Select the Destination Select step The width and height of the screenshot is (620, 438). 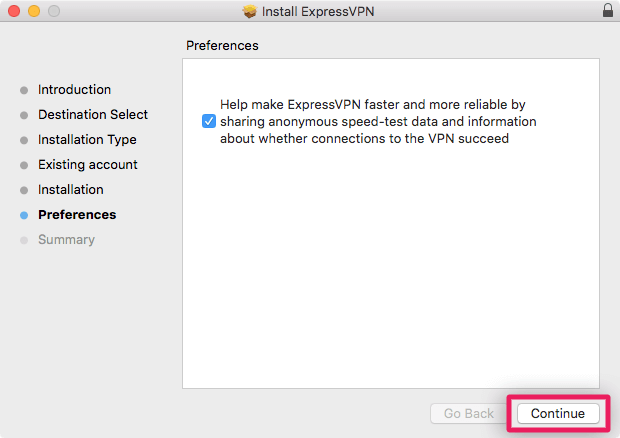[x=93, y=115]
